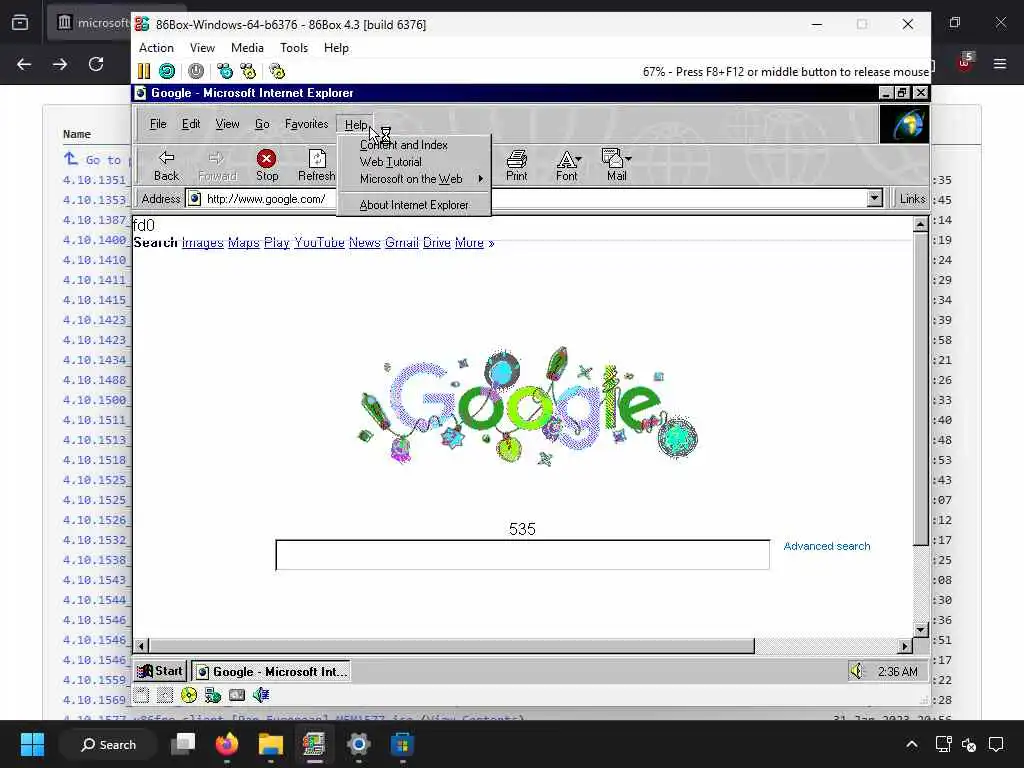The width and height of the screenshot is (1024, 768).
Task: Click the gray hard disk icon in 86Box status bar
Action: click(x=237, y=696)
